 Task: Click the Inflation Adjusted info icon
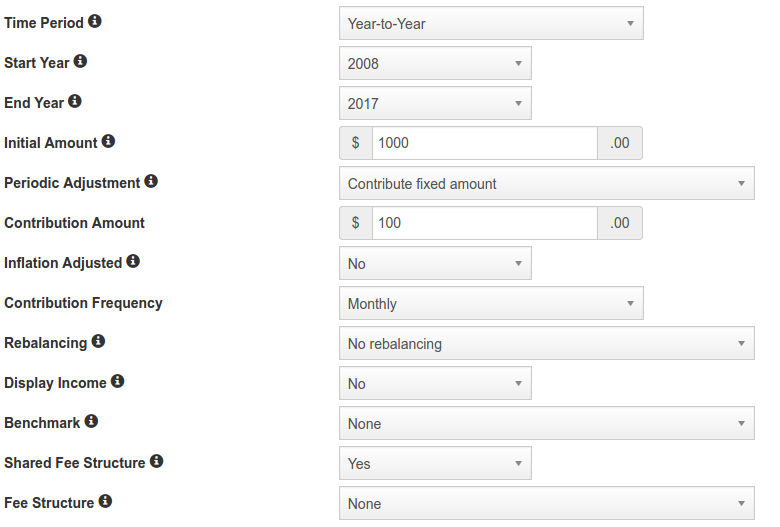133,261
